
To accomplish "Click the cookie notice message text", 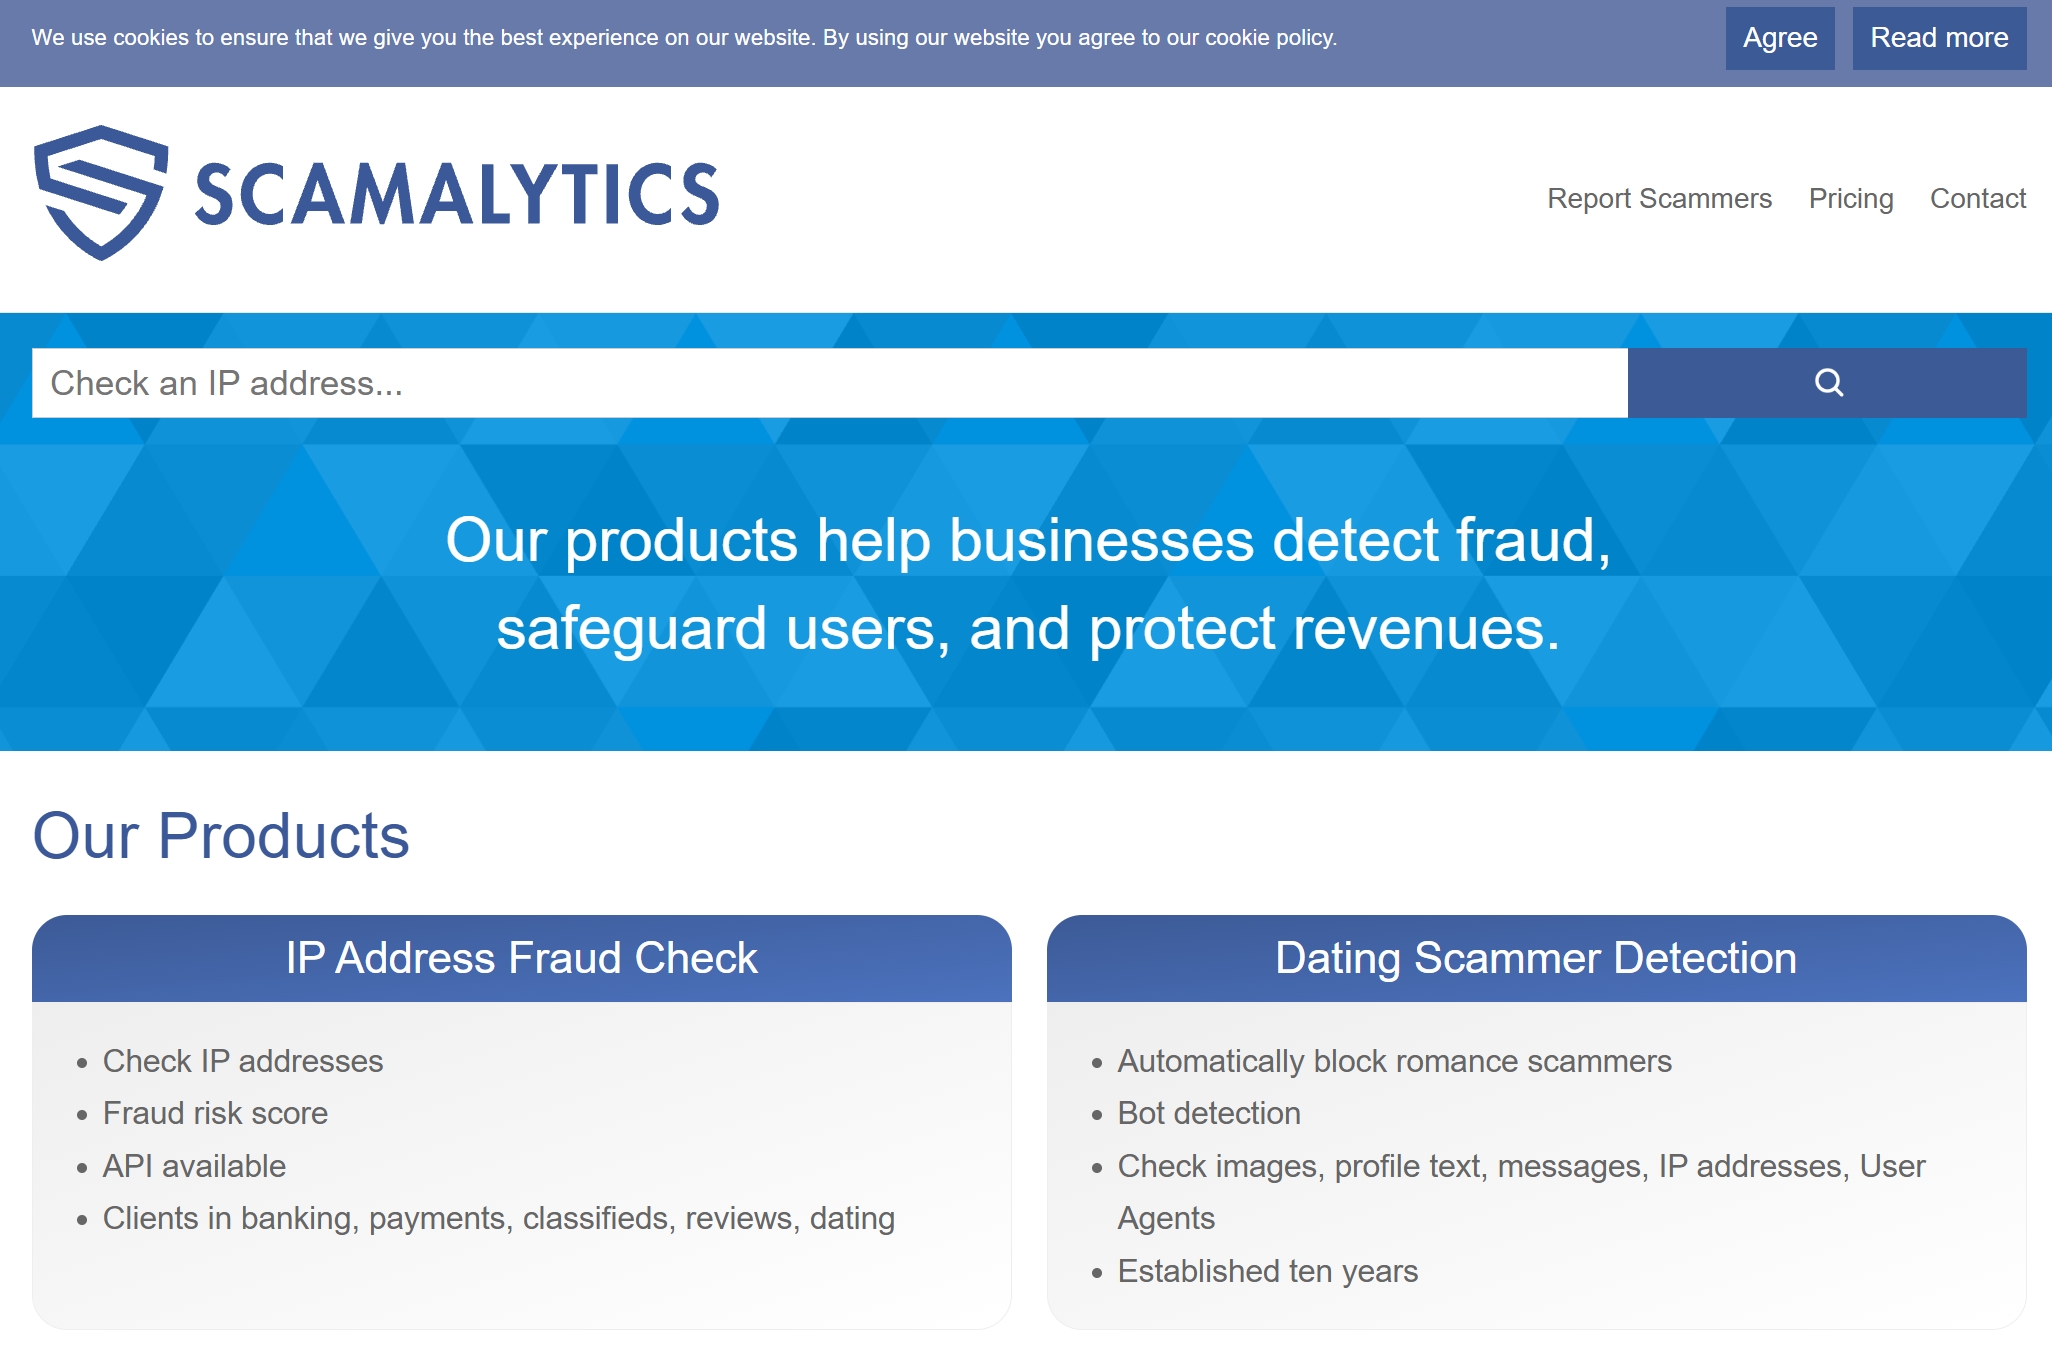I will (x=684, y=38).
